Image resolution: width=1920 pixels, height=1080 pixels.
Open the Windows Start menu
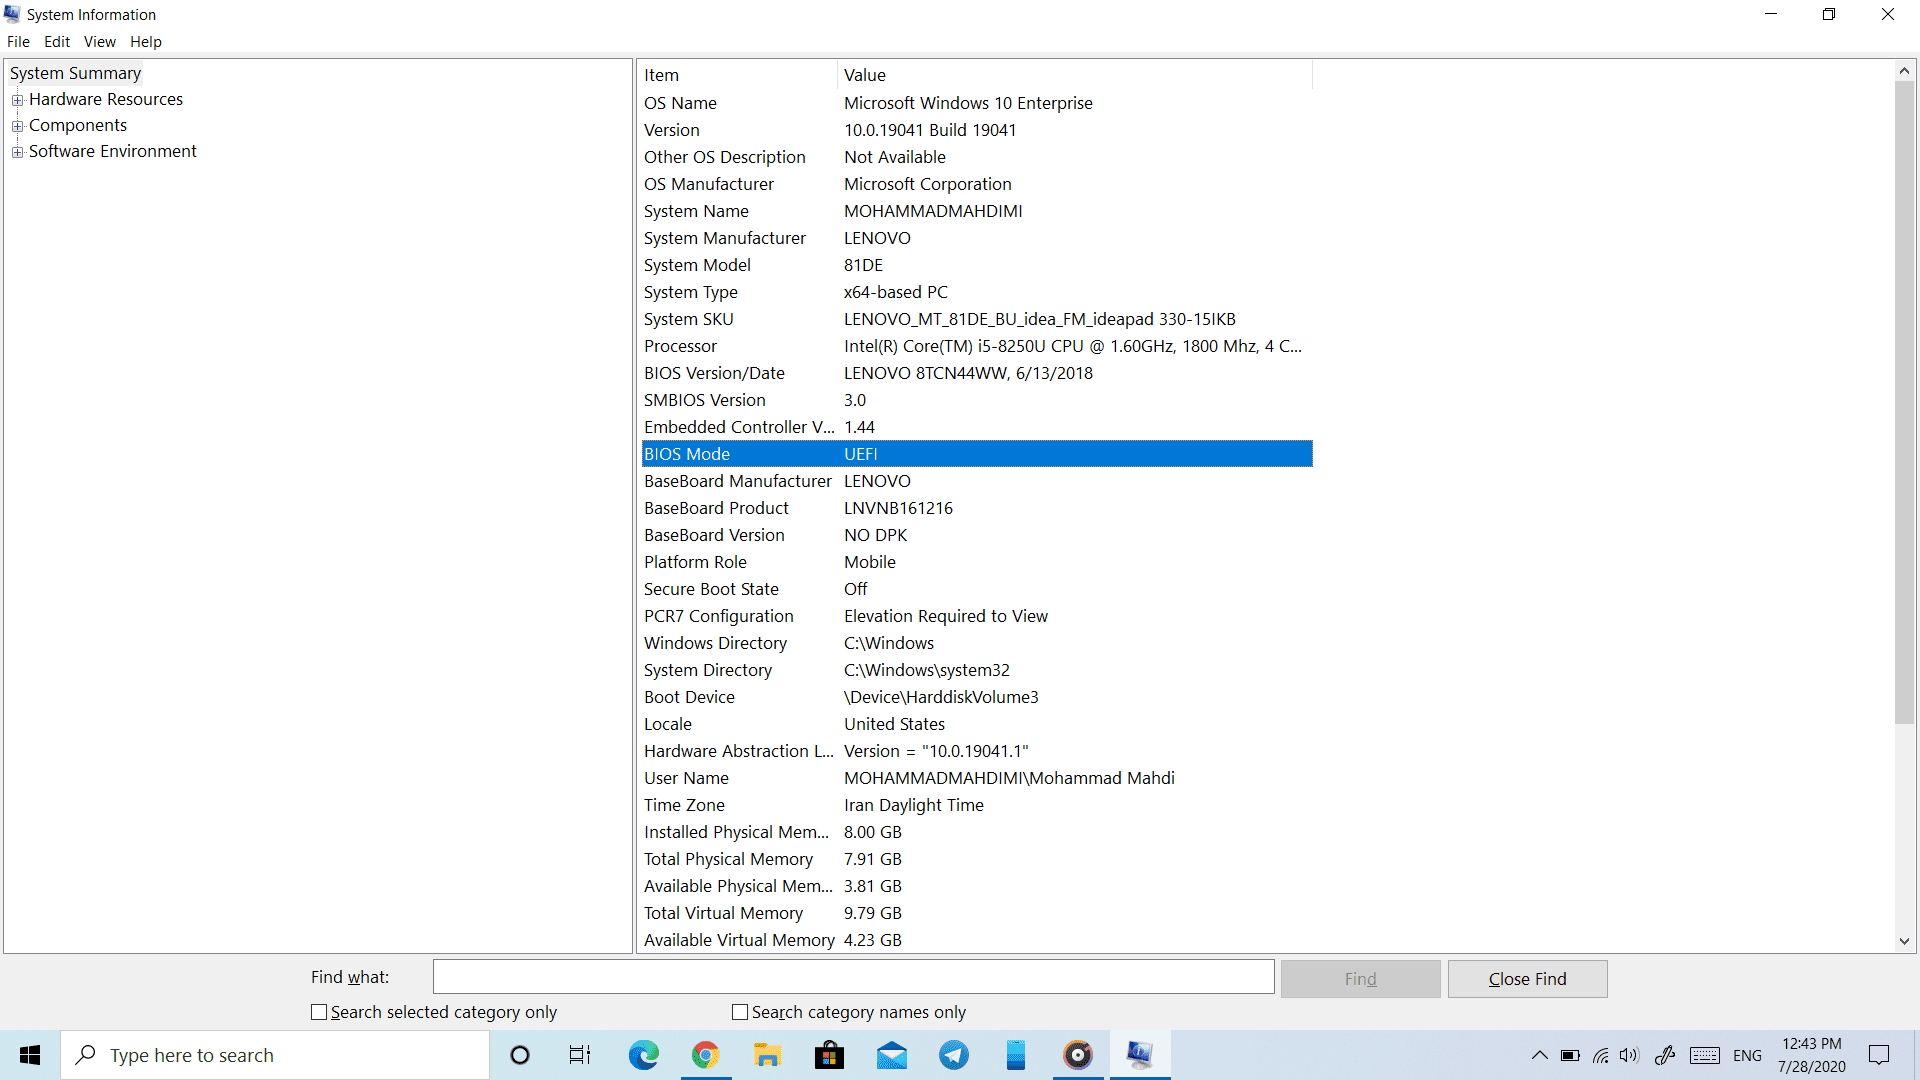(30, 1055)
